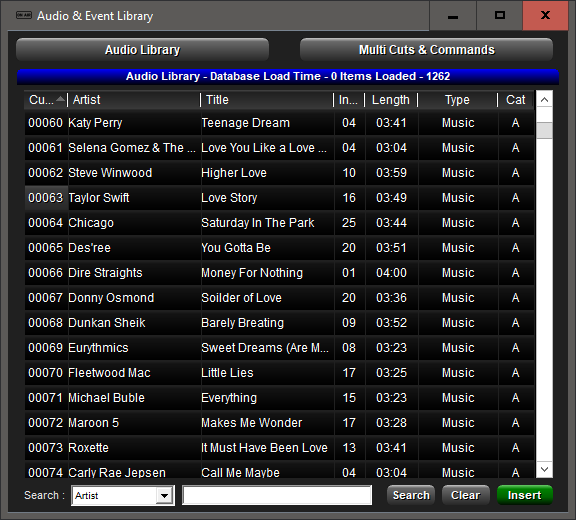Viewport: 576px width, 520px height.
Task: Sort by Cut number column header
Action: (46, 100)
